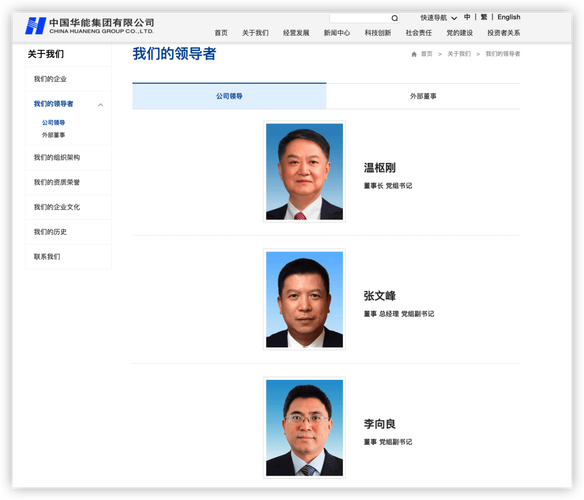
Task: Open 我们的历史 in the sidebar
Action: 50,232
